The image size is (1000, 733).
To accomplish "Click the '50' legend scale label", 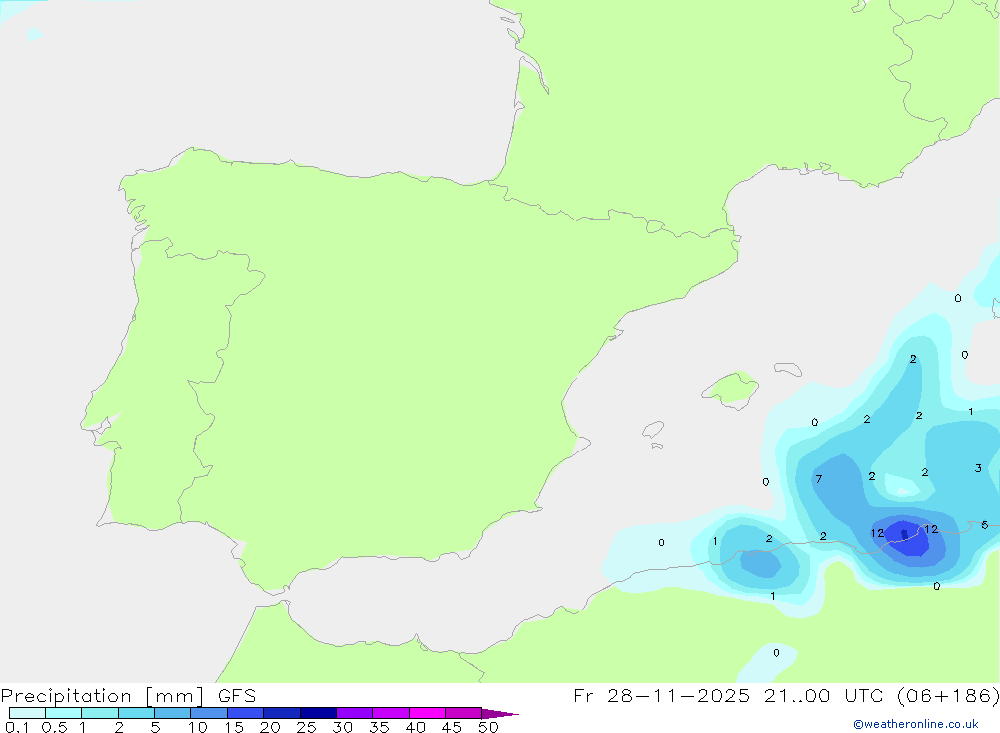I will pyautogui.click(x=488, y=727).
